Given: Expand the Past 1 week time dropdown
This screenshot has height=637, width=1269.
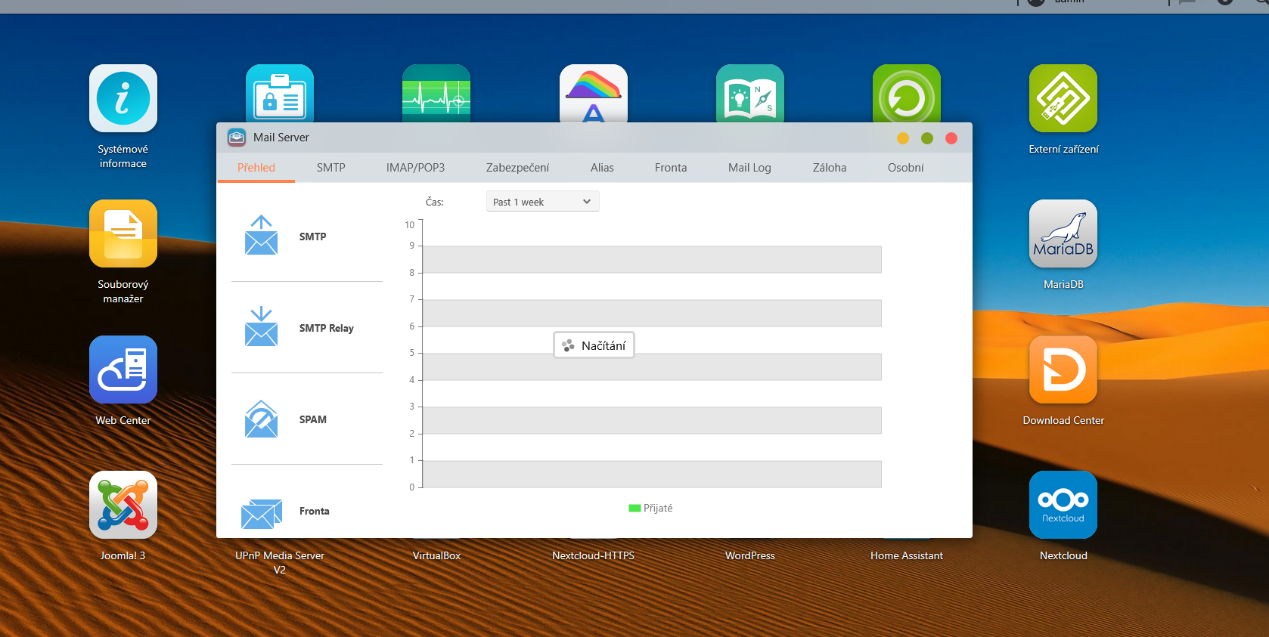Looking at the screenshot, I should 542,202.
